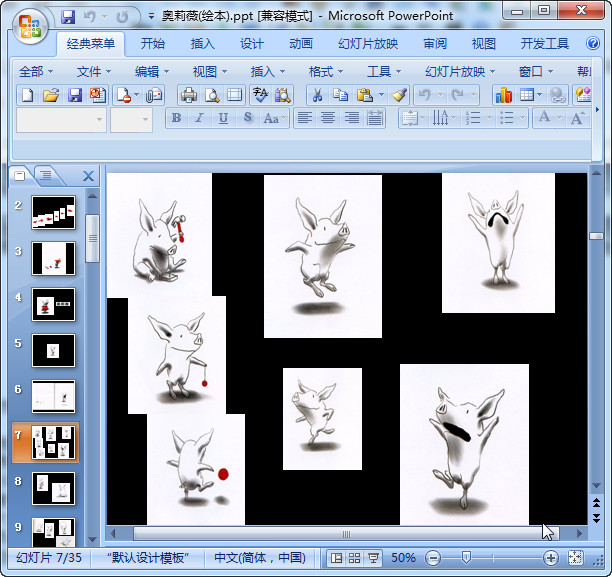
Task: Switch to Slide Sorter view in status bar
Action: coord(355,557)
